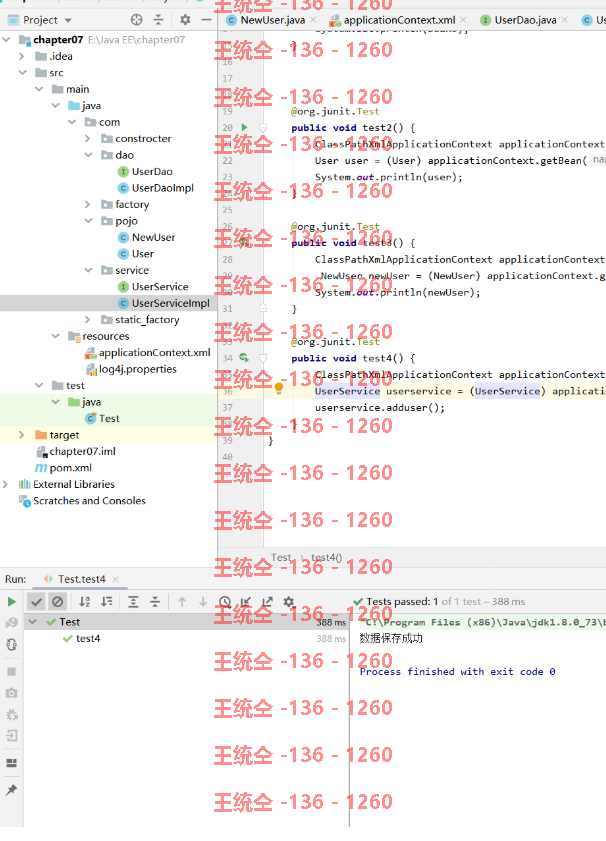
Task: Go to previous failed test arrow
Action: pos(182,602)
